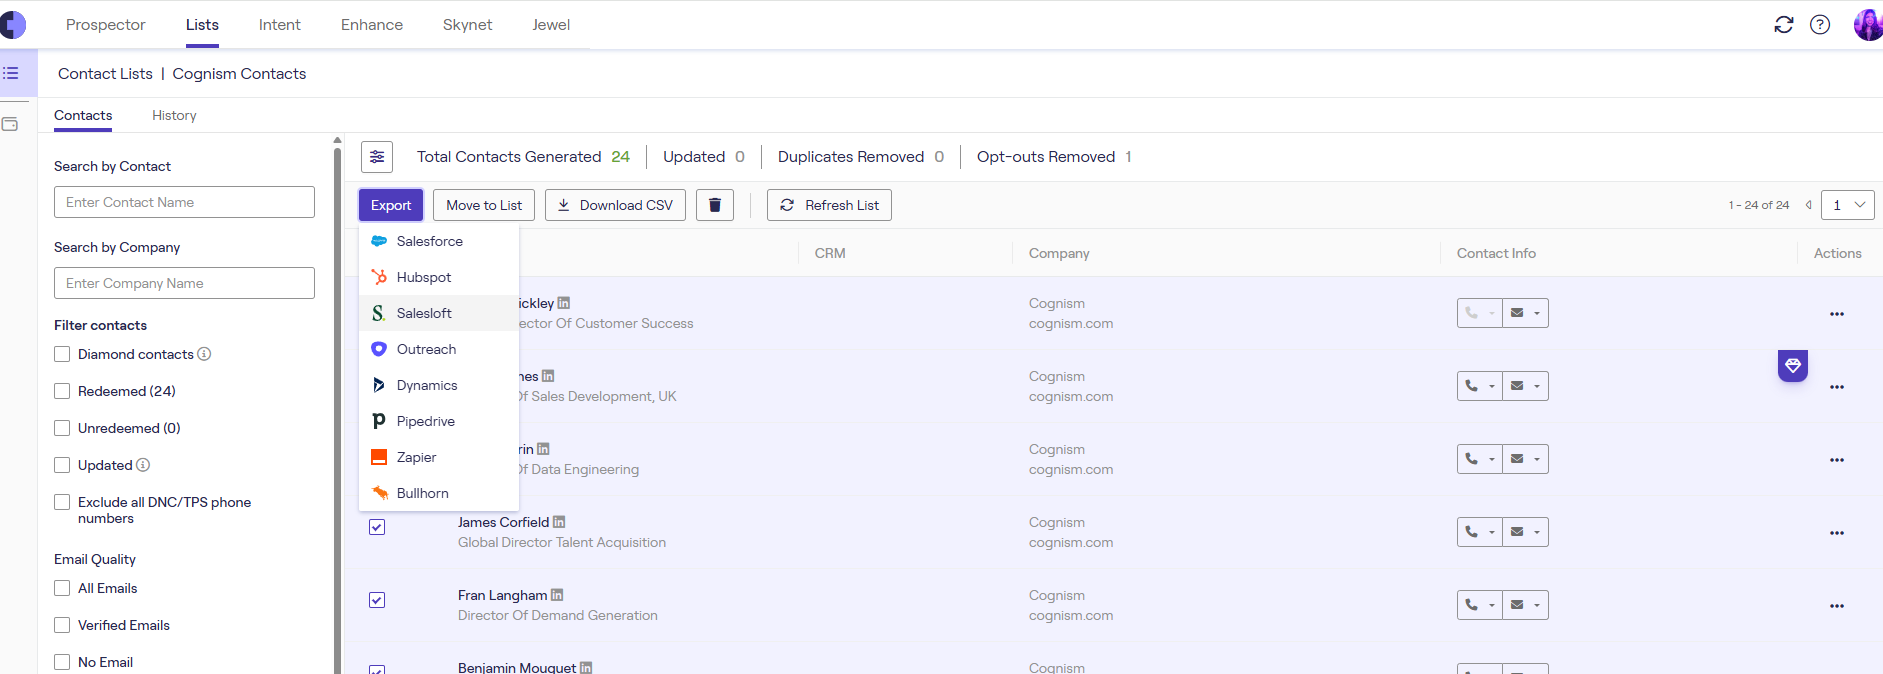Open the page number dropdown
The image size is (1883, 674).
pos(1847,205)
